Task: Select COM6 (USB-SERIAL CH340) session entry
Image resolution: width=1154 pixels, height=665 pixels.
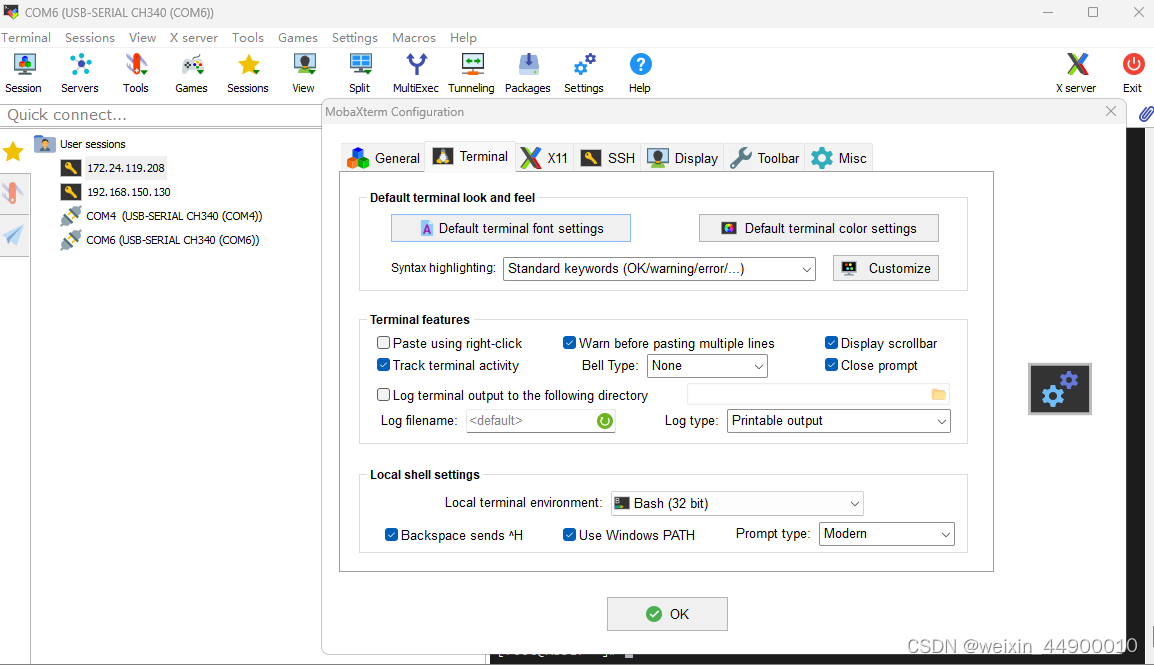Action: point(173,240)
